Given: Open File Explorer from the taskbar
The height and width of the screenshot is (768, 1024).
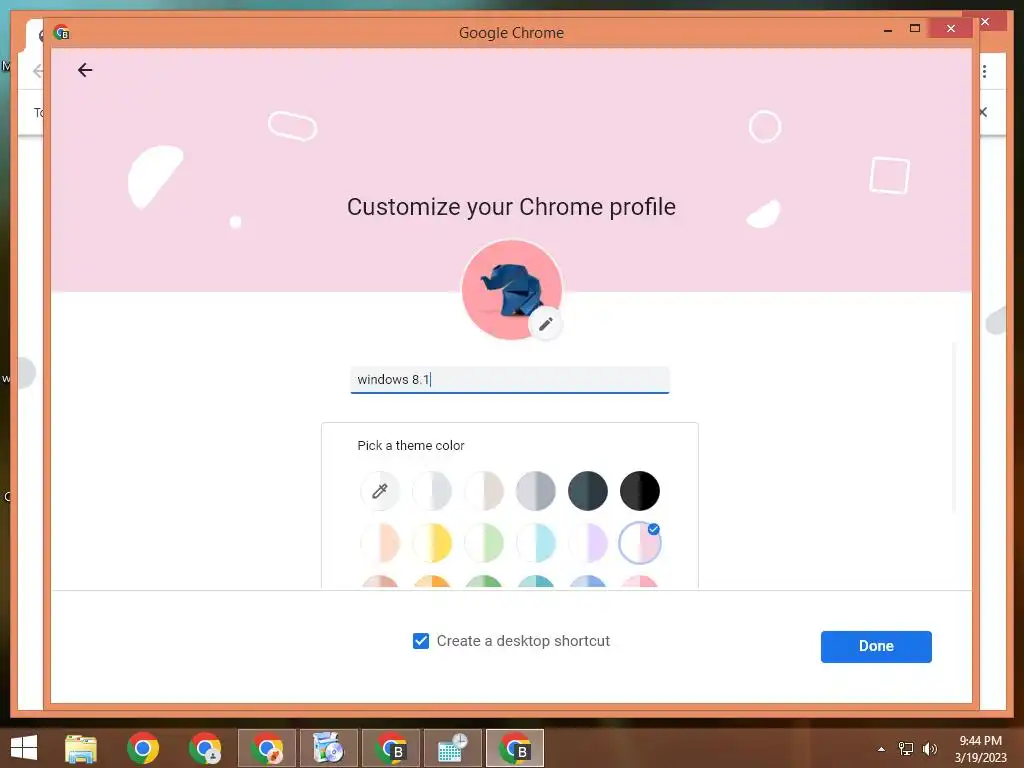Looking at the screenshot, I should (x=81, y=748).
